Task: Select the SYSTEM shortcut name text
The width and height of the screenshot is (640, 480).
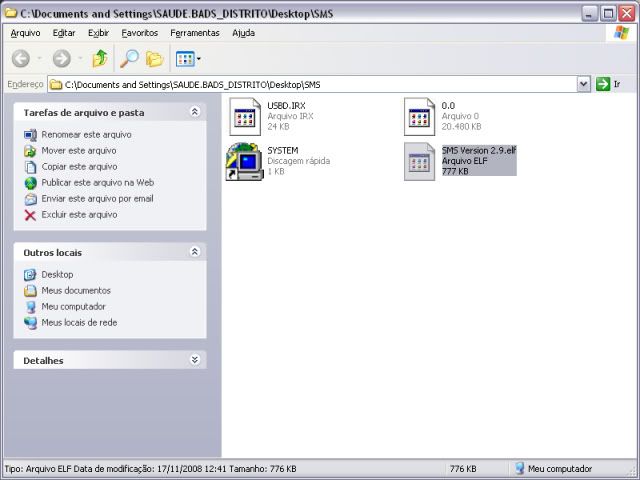Action: point(283,151)
